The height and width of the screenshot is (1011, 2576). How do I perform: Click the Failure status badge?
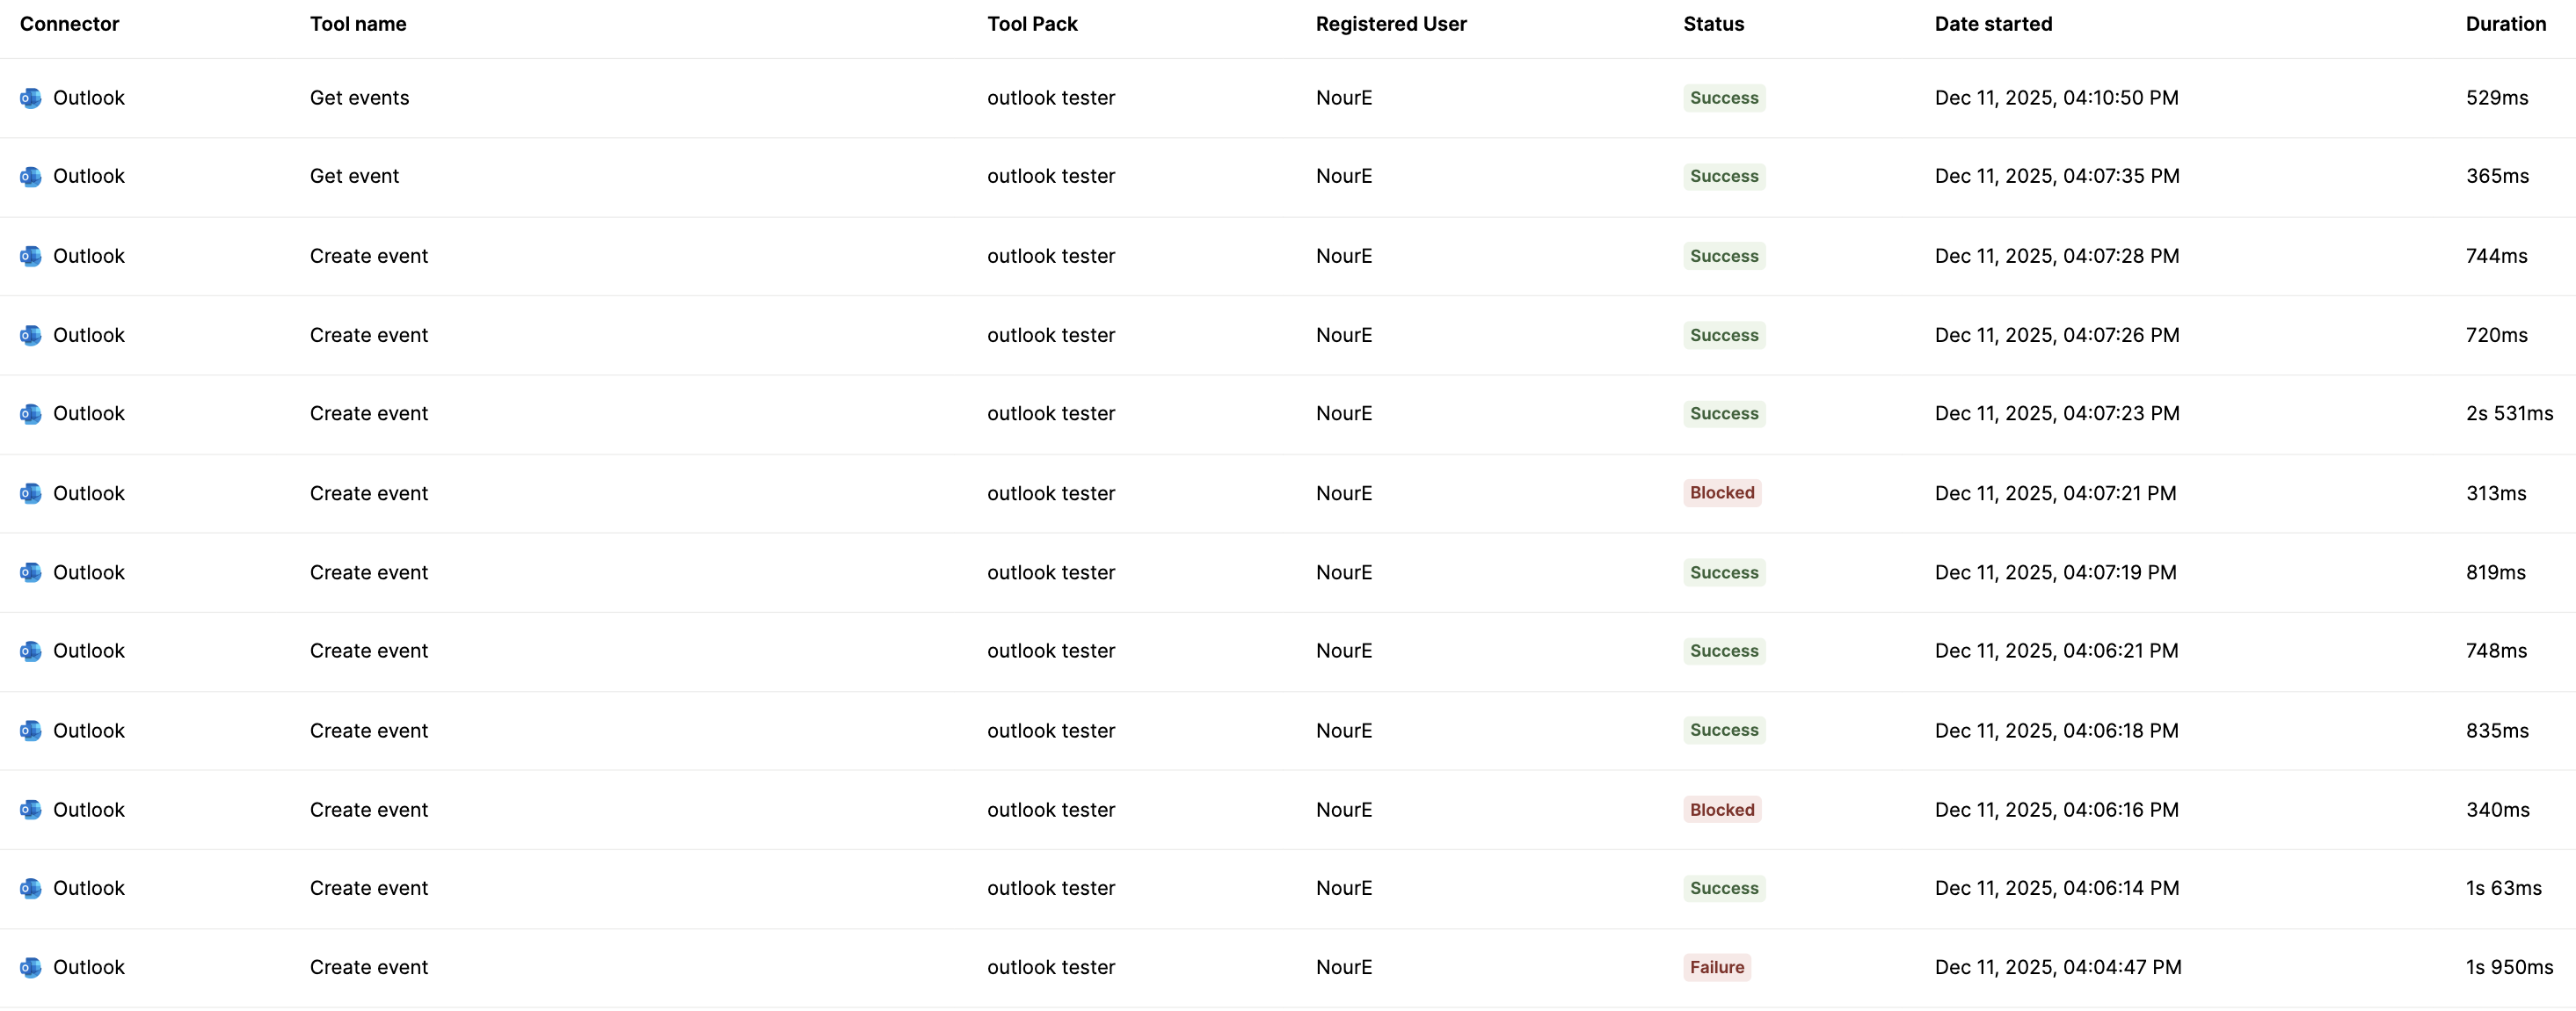click(1716, 967)
